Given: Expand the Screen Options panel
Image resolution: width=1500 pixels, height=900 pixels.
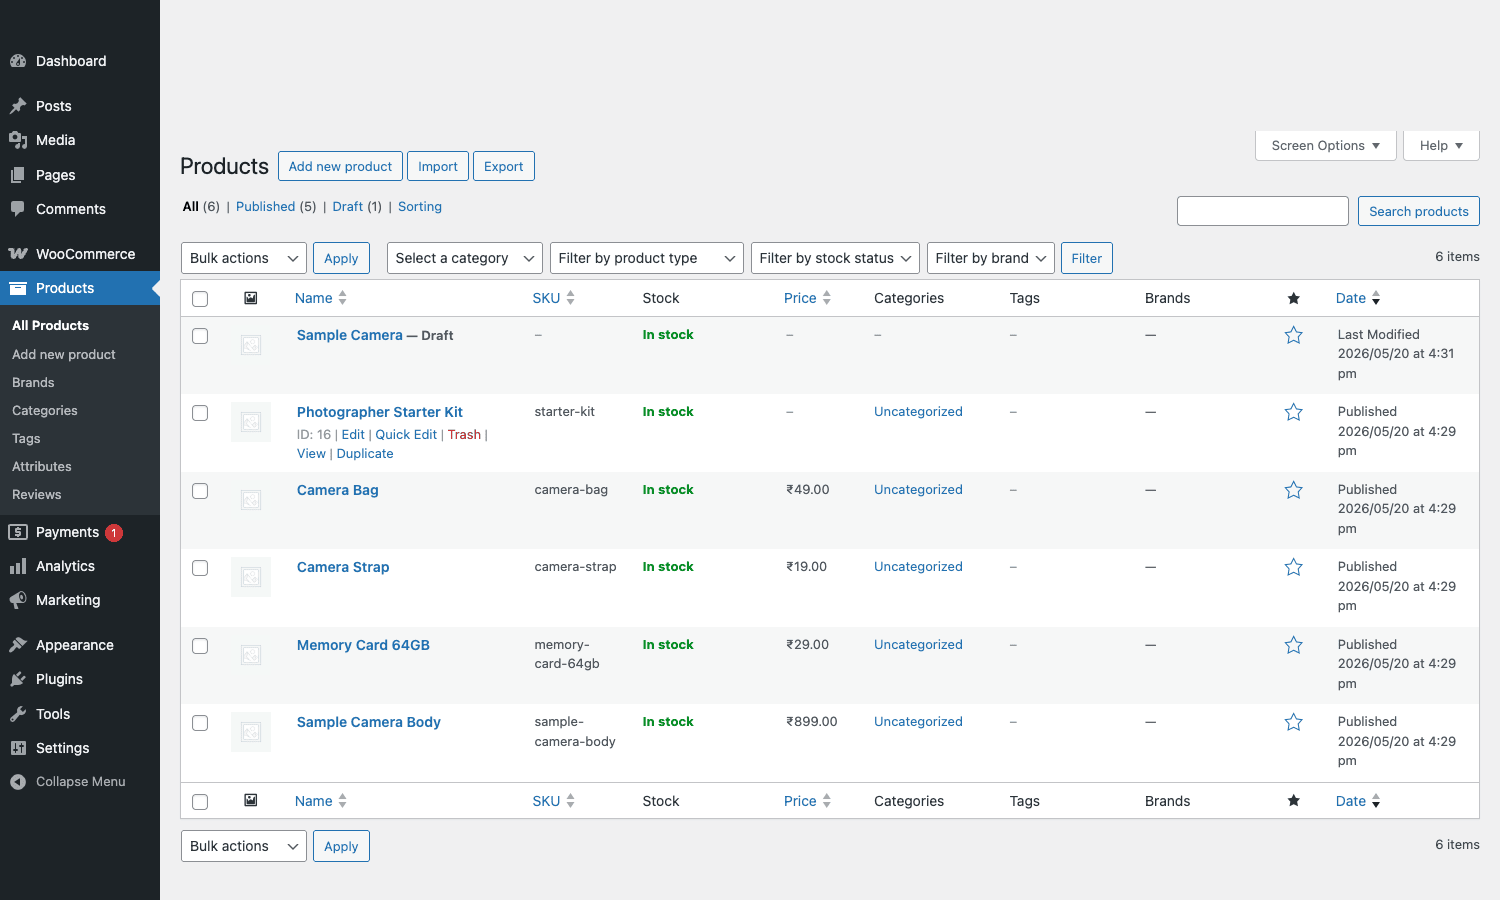Looking at the screenshot, I should coord(1326,145).
